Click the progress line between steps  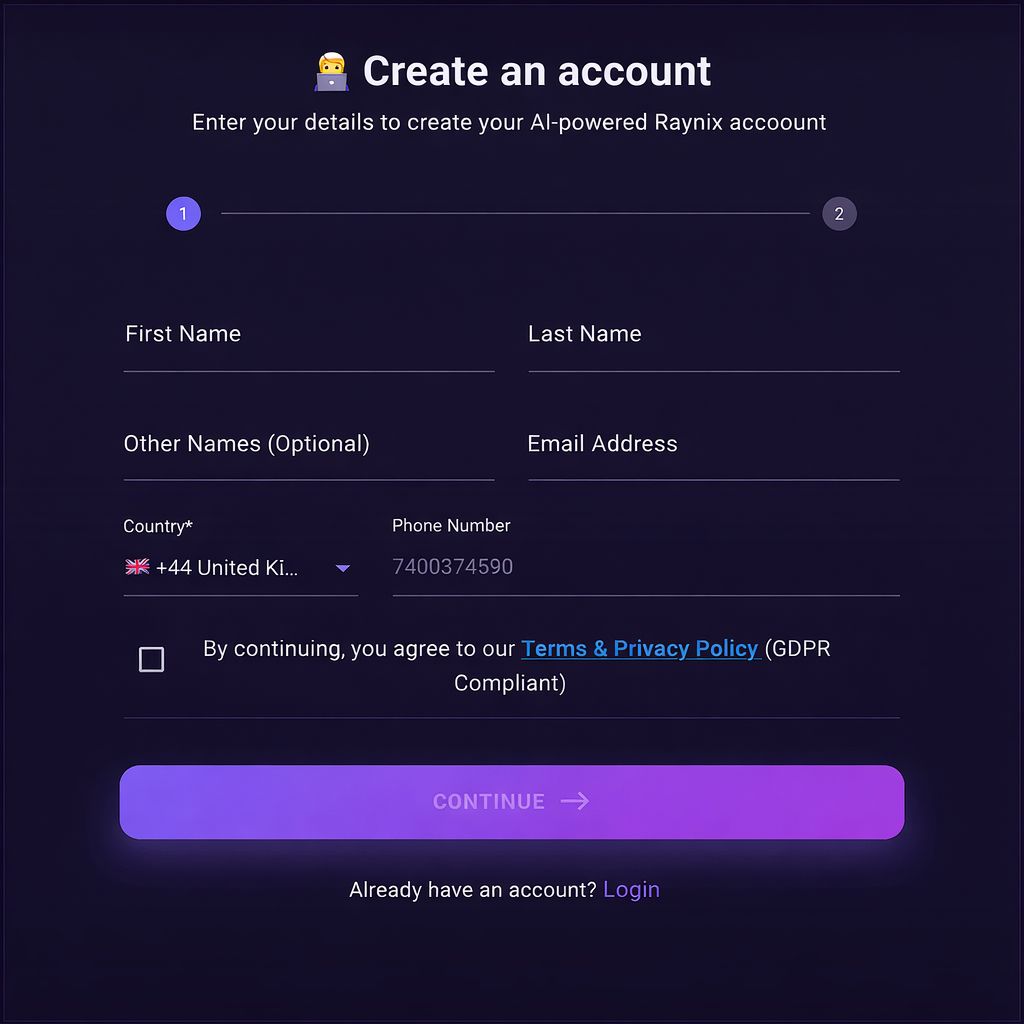coord(515,213)
